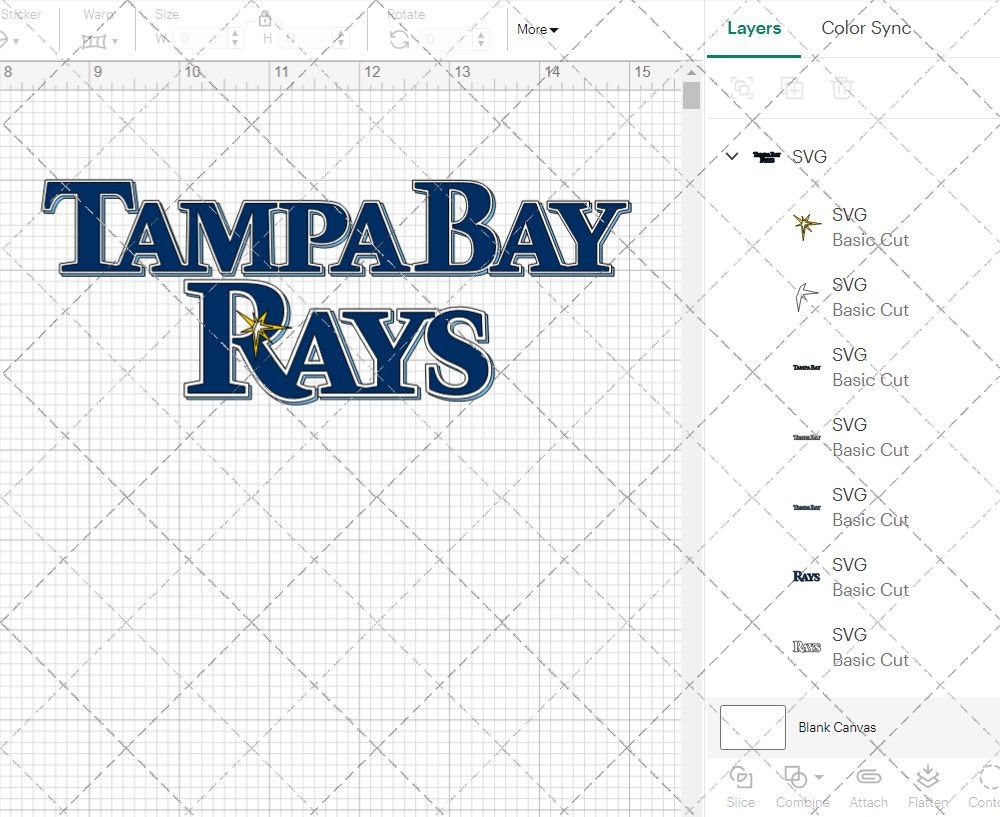Click the rotate angle input field
The width and height of the screenshot is (1000, 817).
(446, 39)
